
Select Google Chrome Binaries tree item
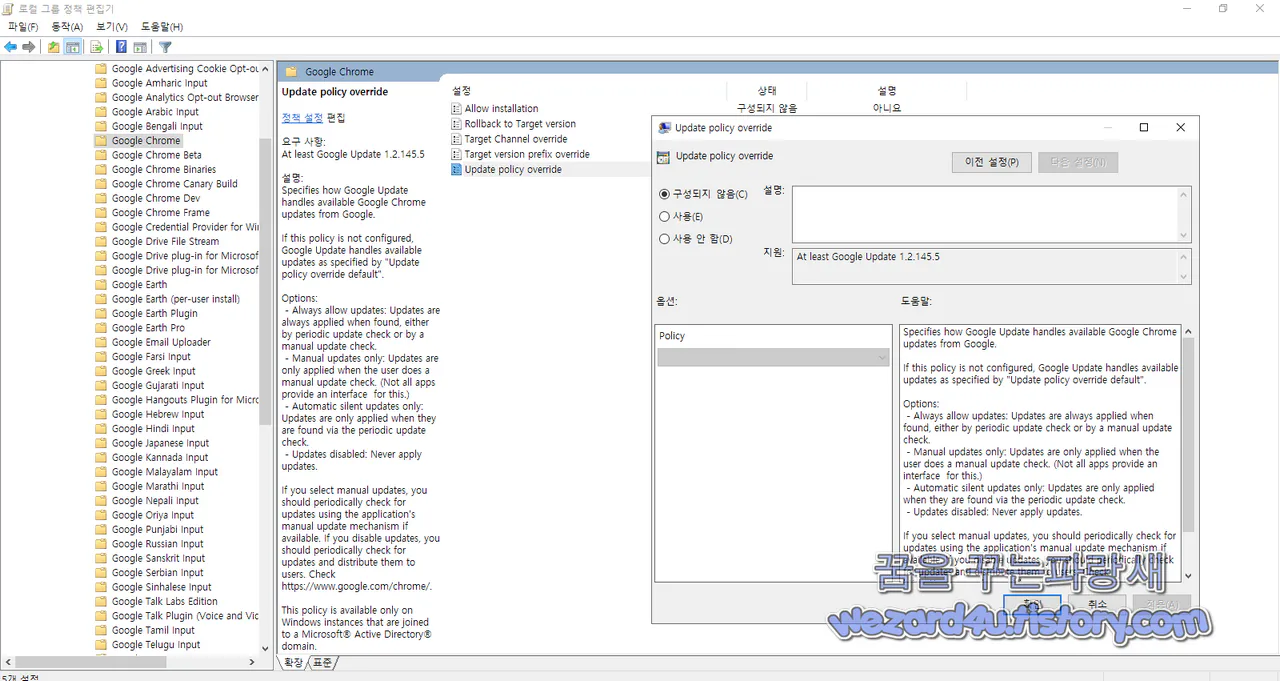tap(164, 170)
